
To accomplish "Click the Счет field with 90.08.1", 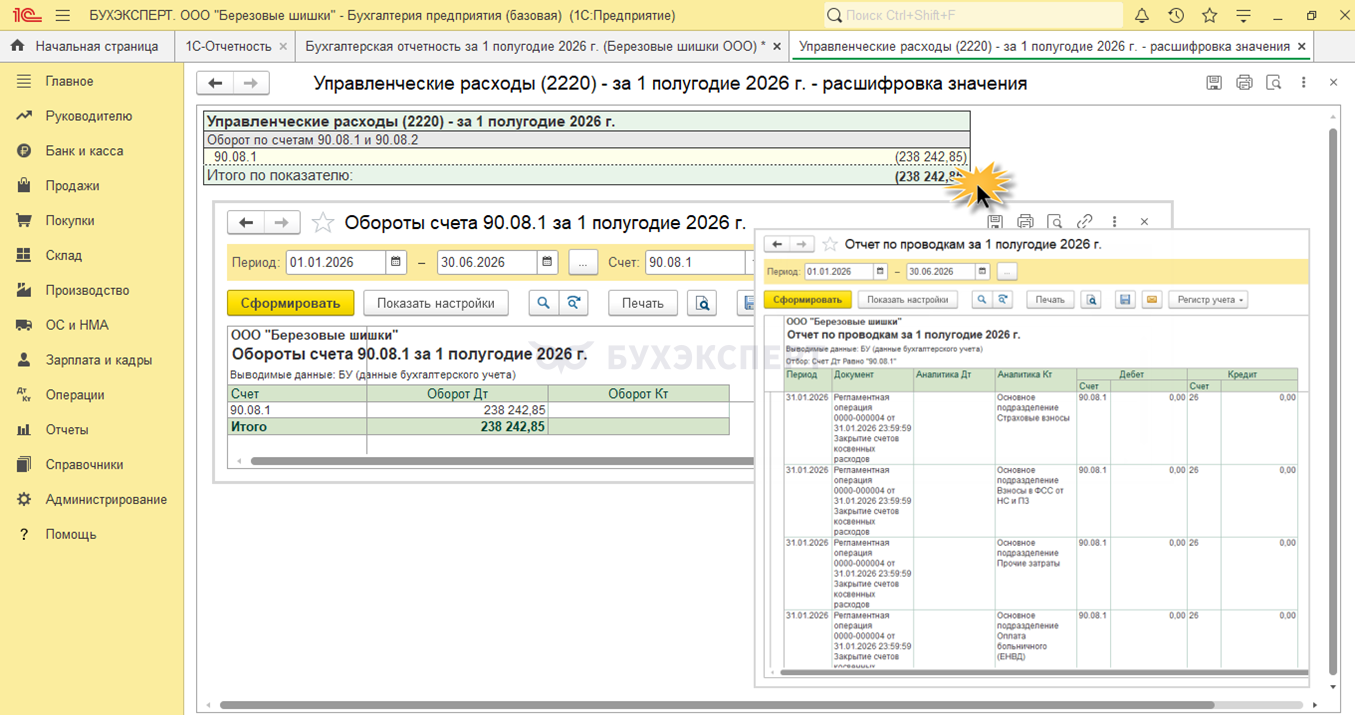I will (x=698, y=262).
